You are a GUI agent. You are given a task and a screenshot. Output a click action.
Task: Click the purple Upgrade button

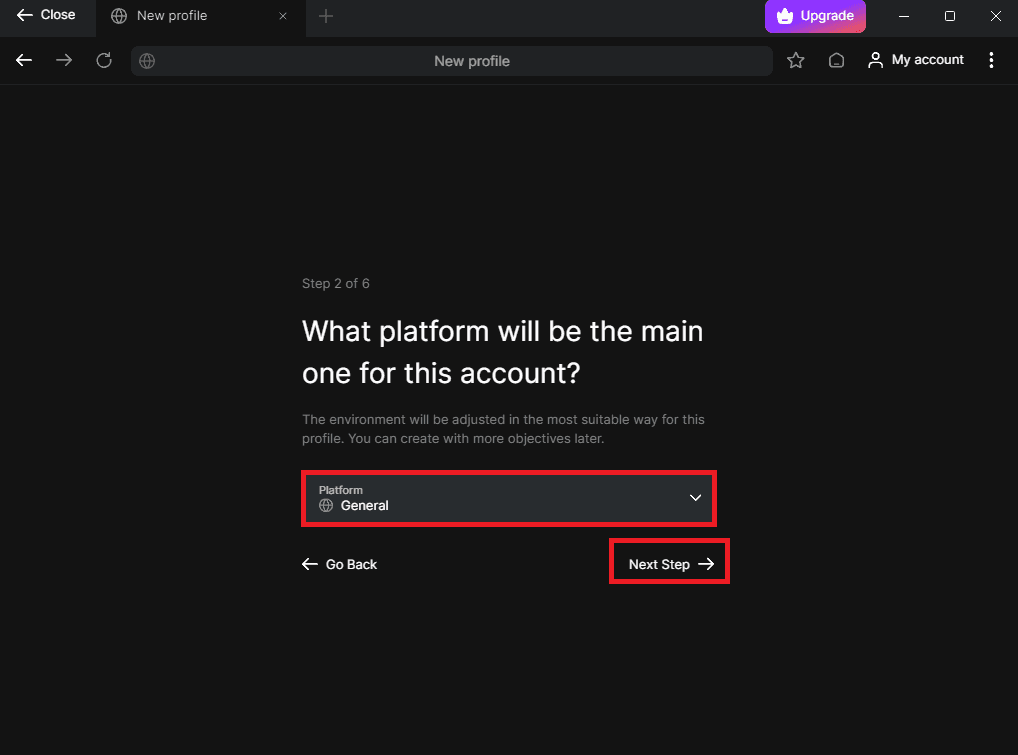pos(815,16)
